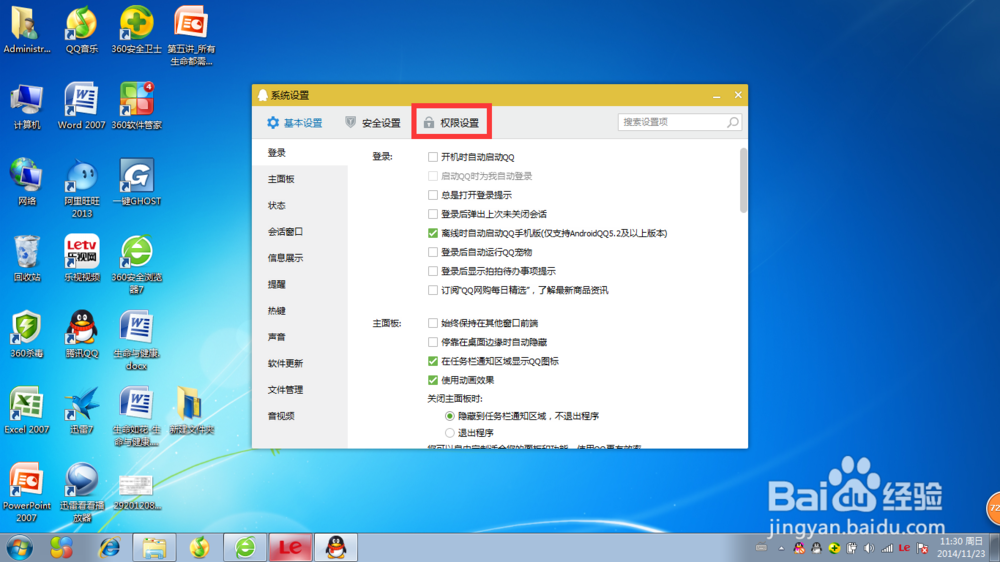Launch the 乐视视频 Letv shortcut
The width and height of the screenshot is (1000, 562).
point(82,258)
